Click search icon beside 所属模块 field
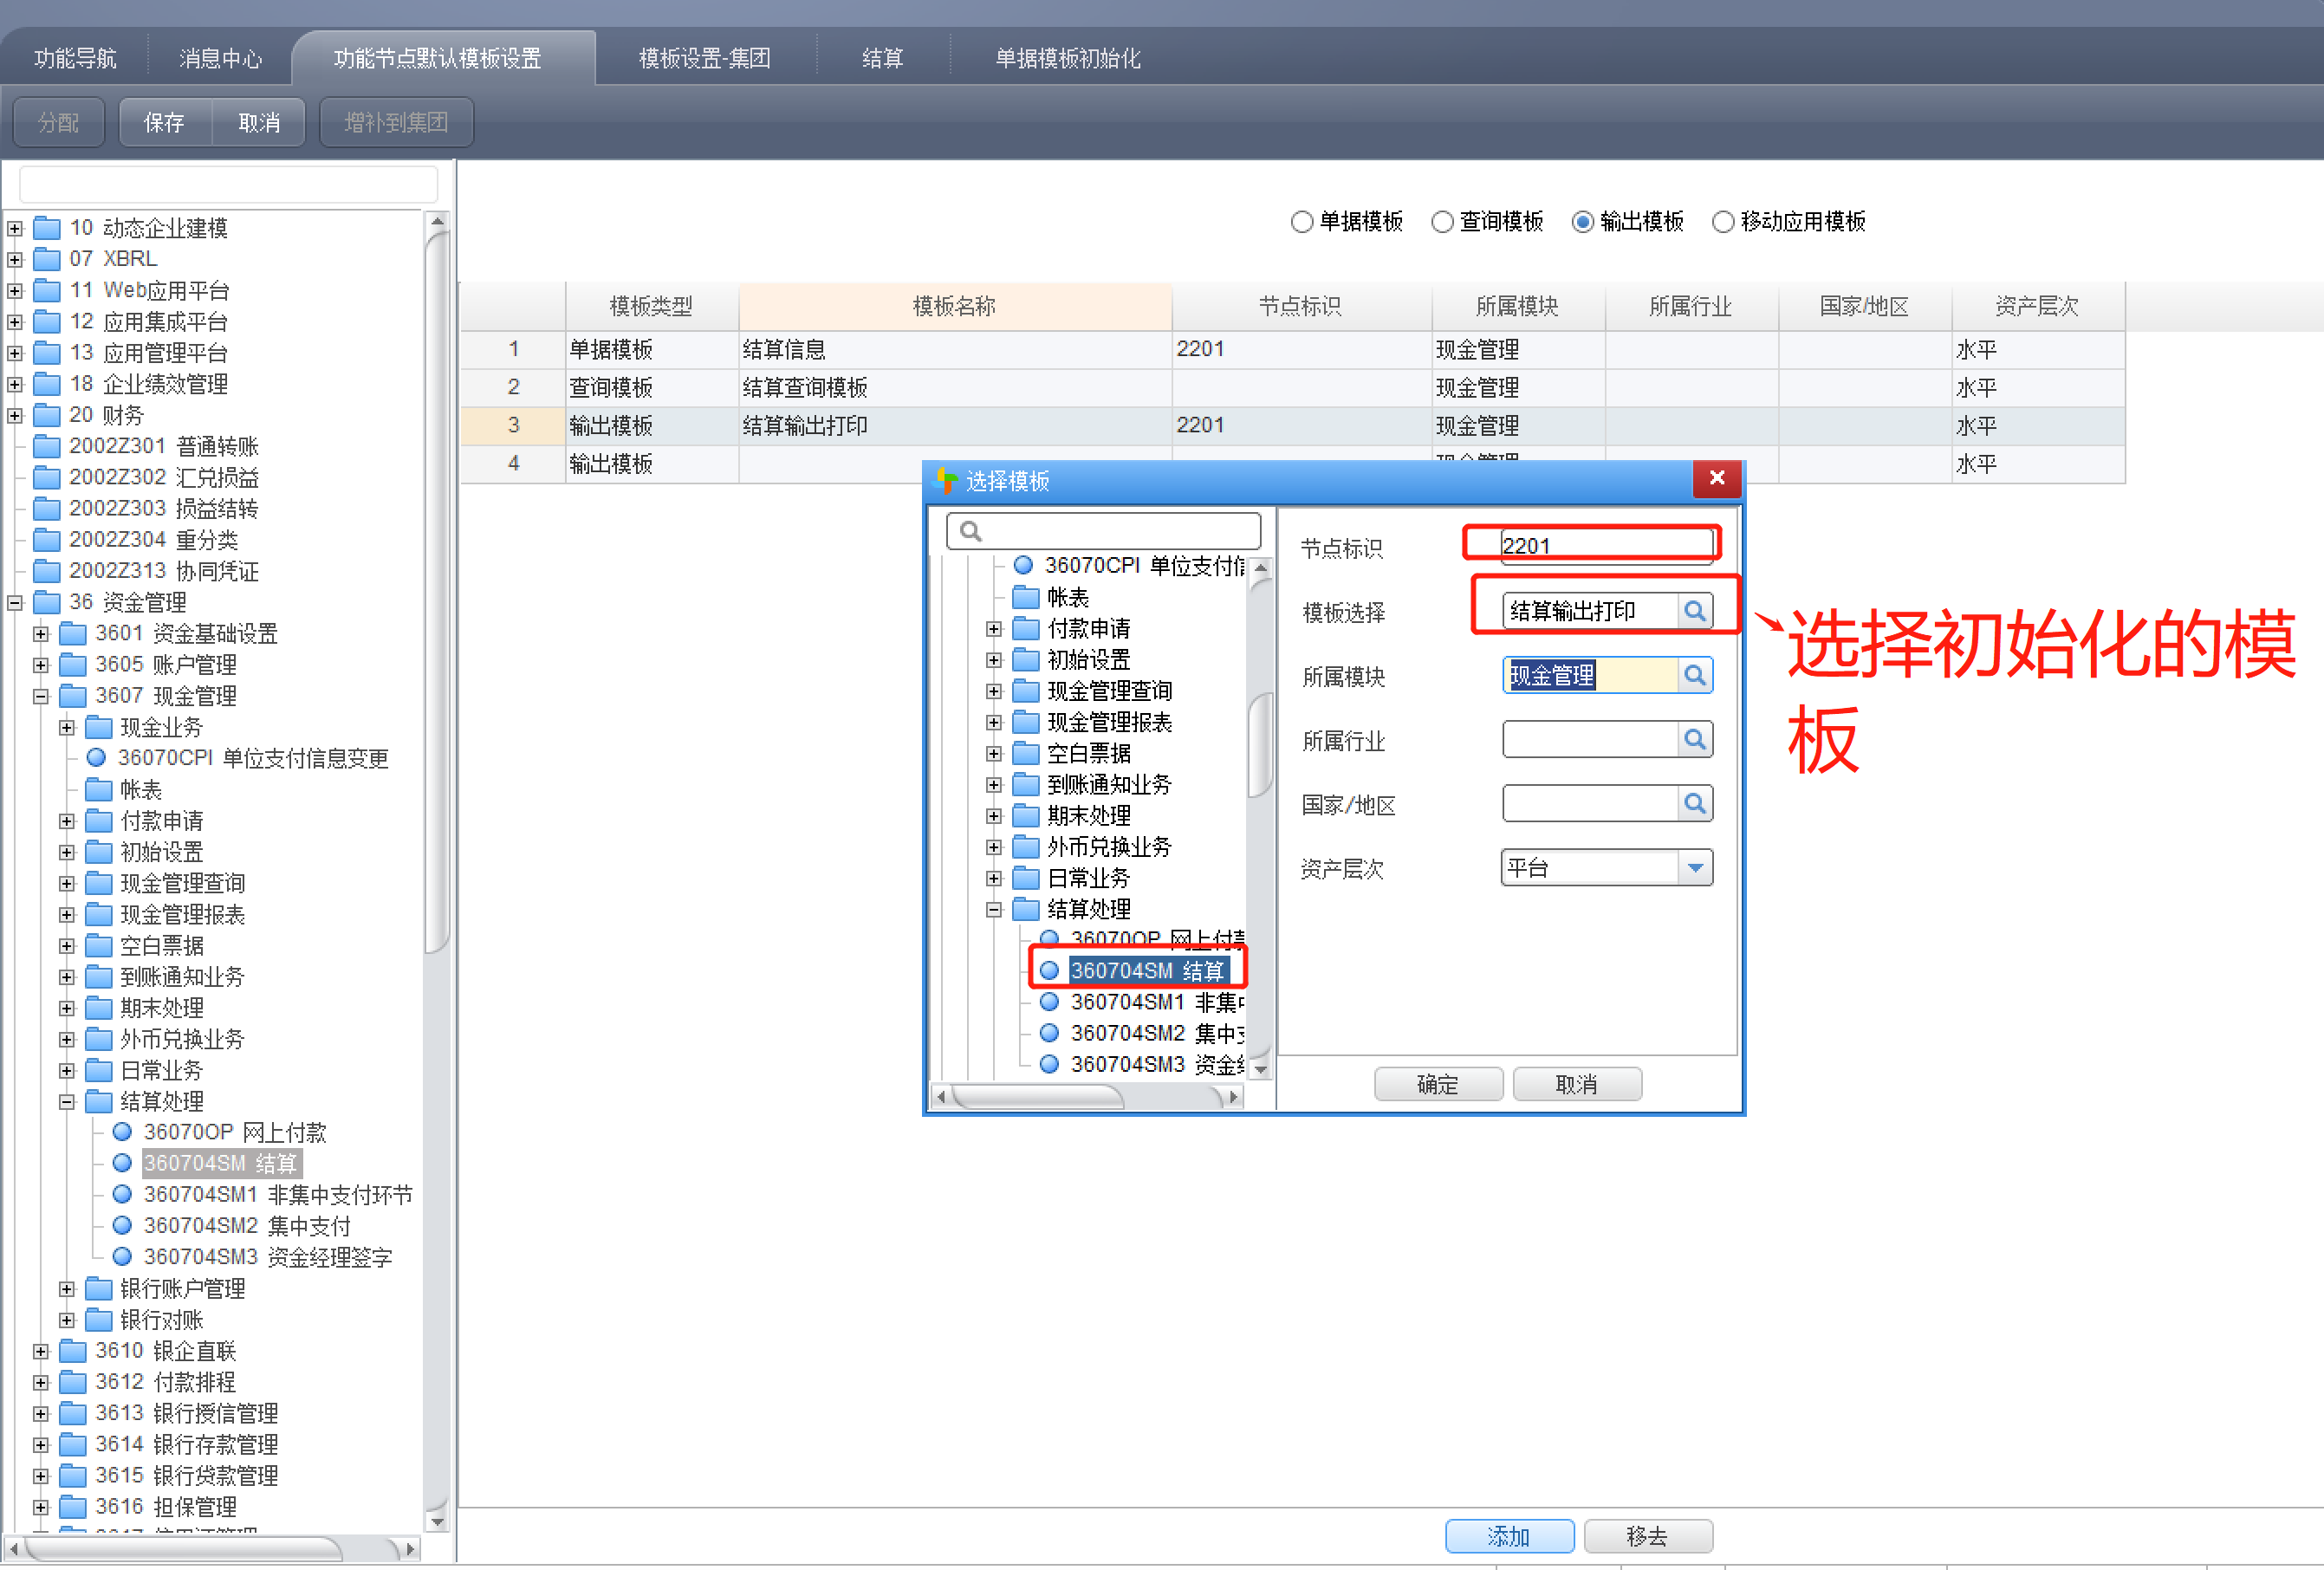 [x=1694, y=675]
